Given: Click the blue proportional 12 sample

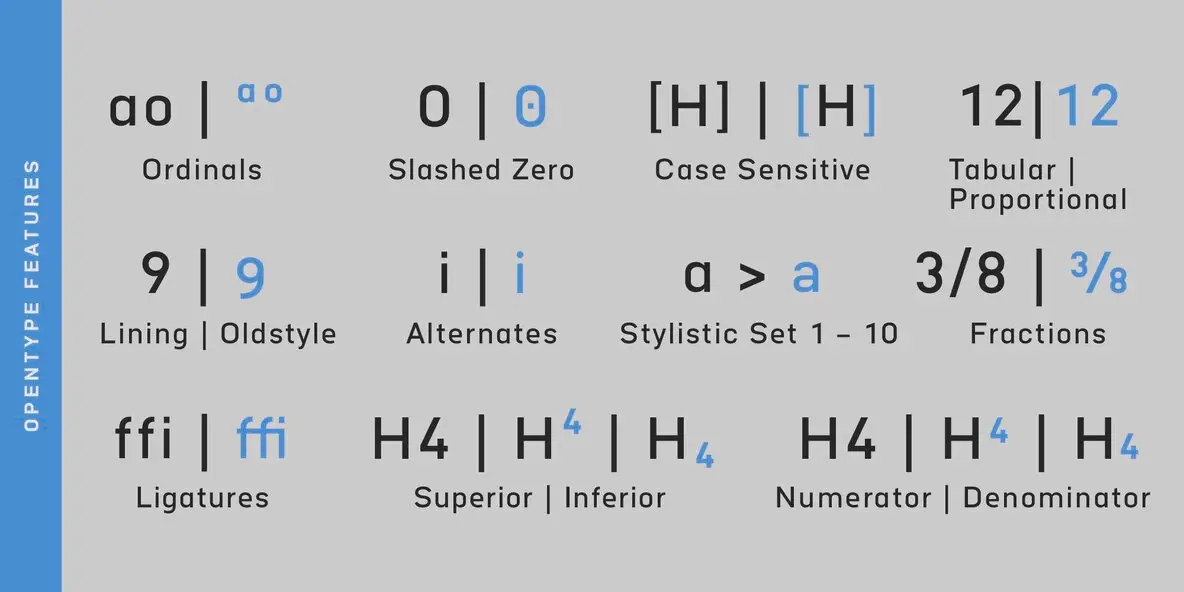Looking at the screenshot, I should [x=1087, y=106].
